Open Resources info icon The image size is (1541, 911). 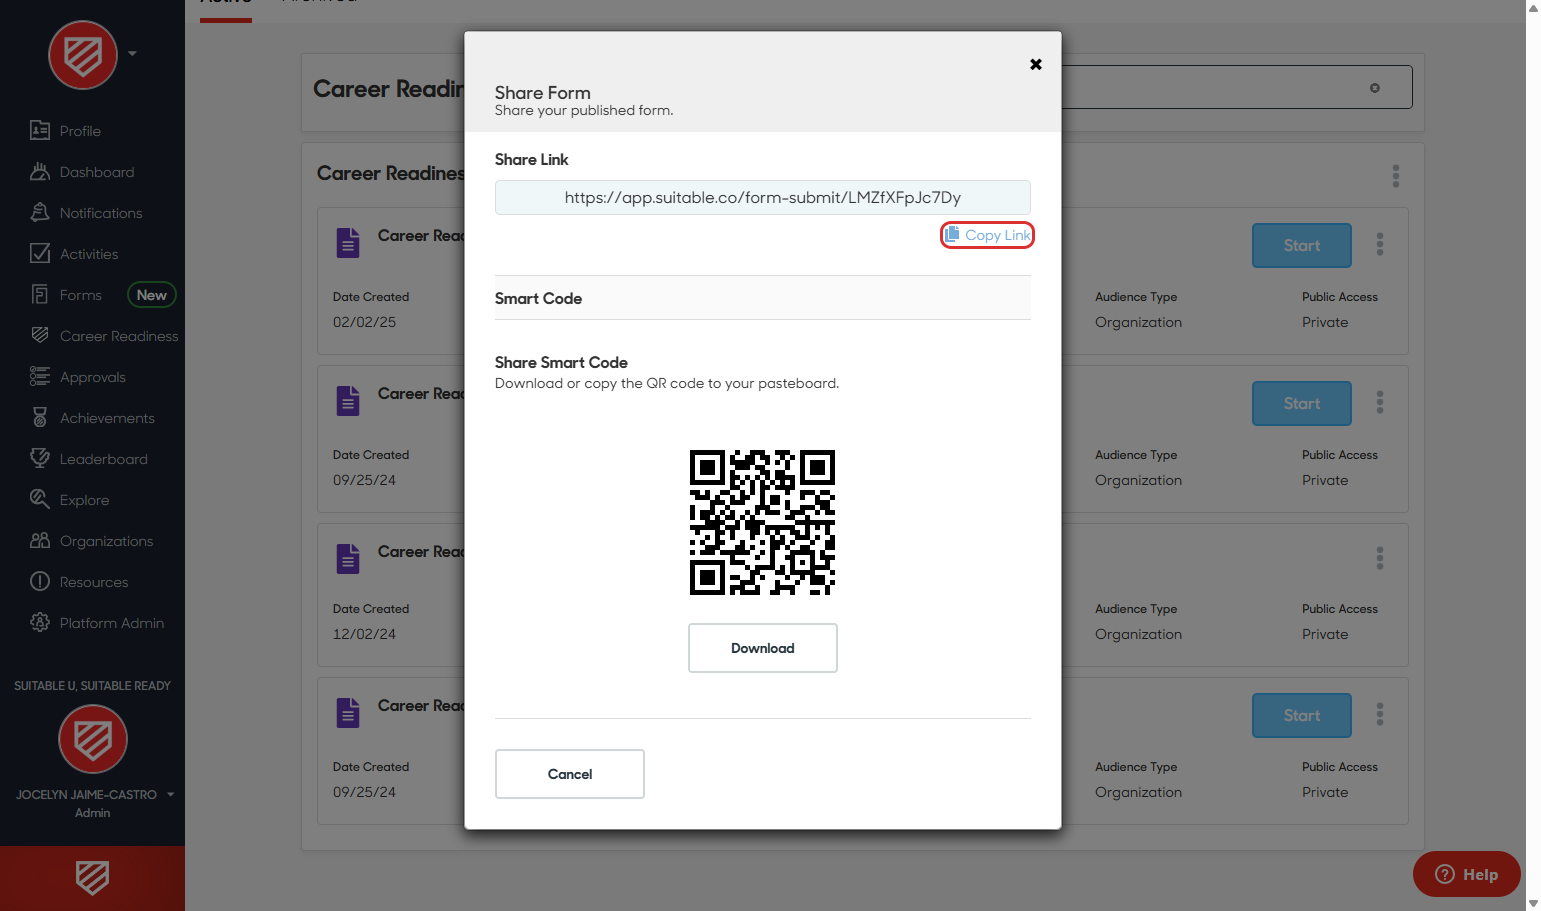(x=40, y=582)
